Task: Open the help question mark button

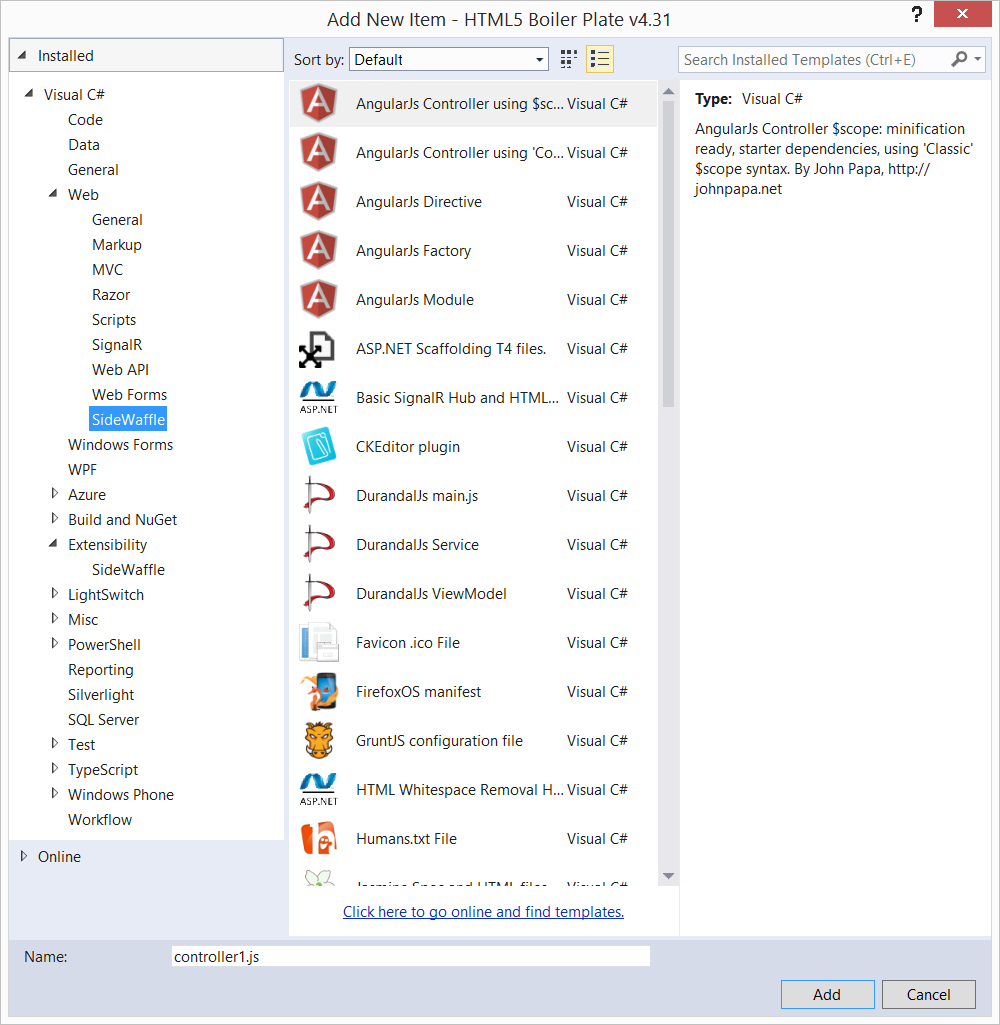Action: point(916,14)
